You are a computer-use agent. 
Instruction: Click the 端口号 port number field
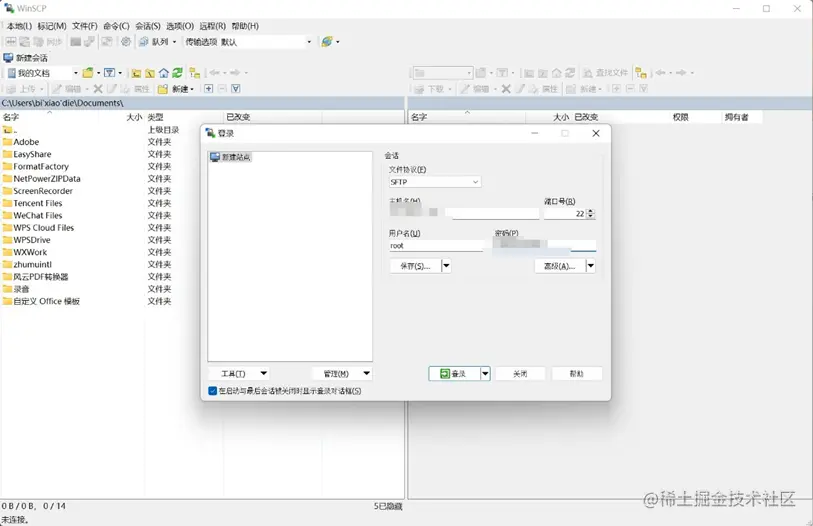click(x=564, y=214)
